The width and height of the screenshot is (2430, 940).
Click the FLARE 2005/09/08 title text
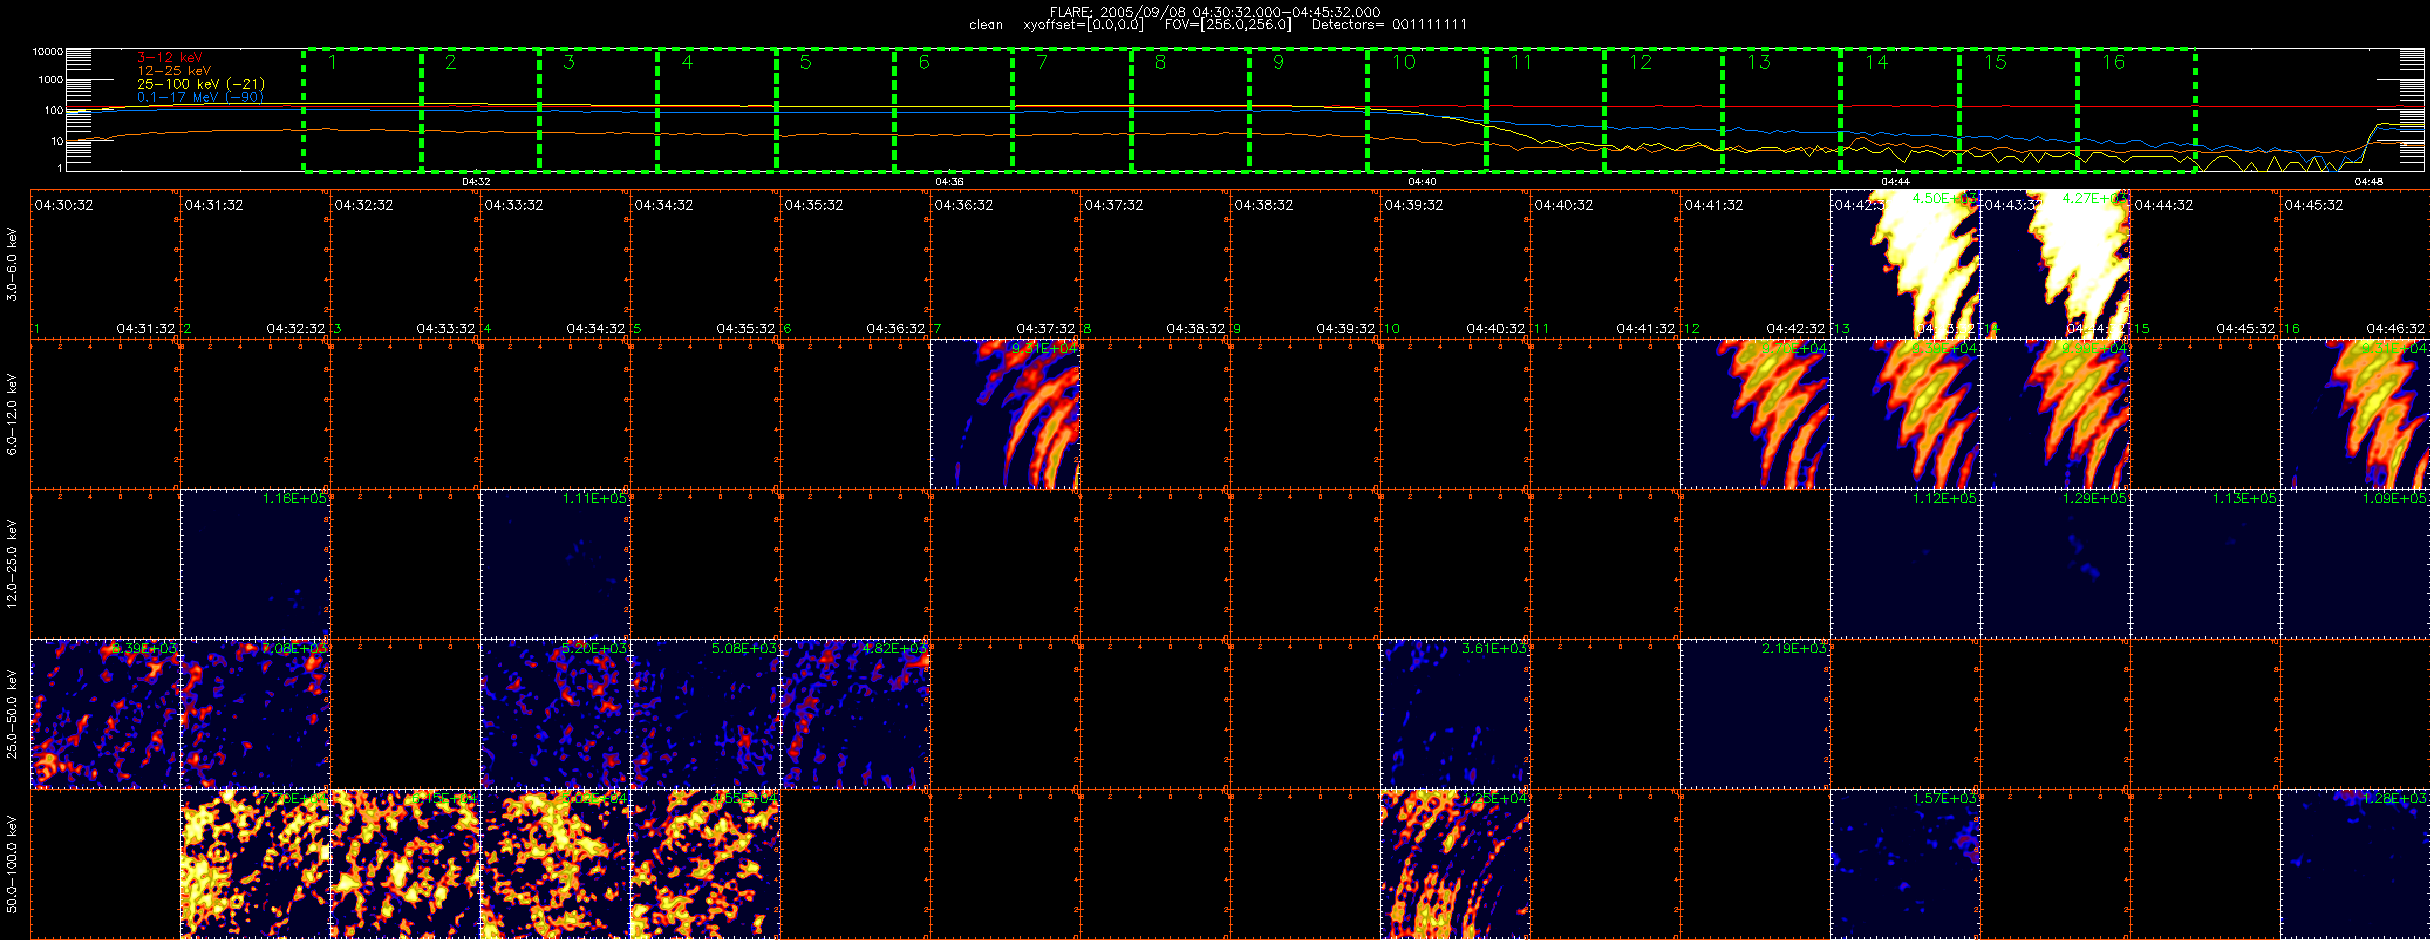pos(1215,12)
